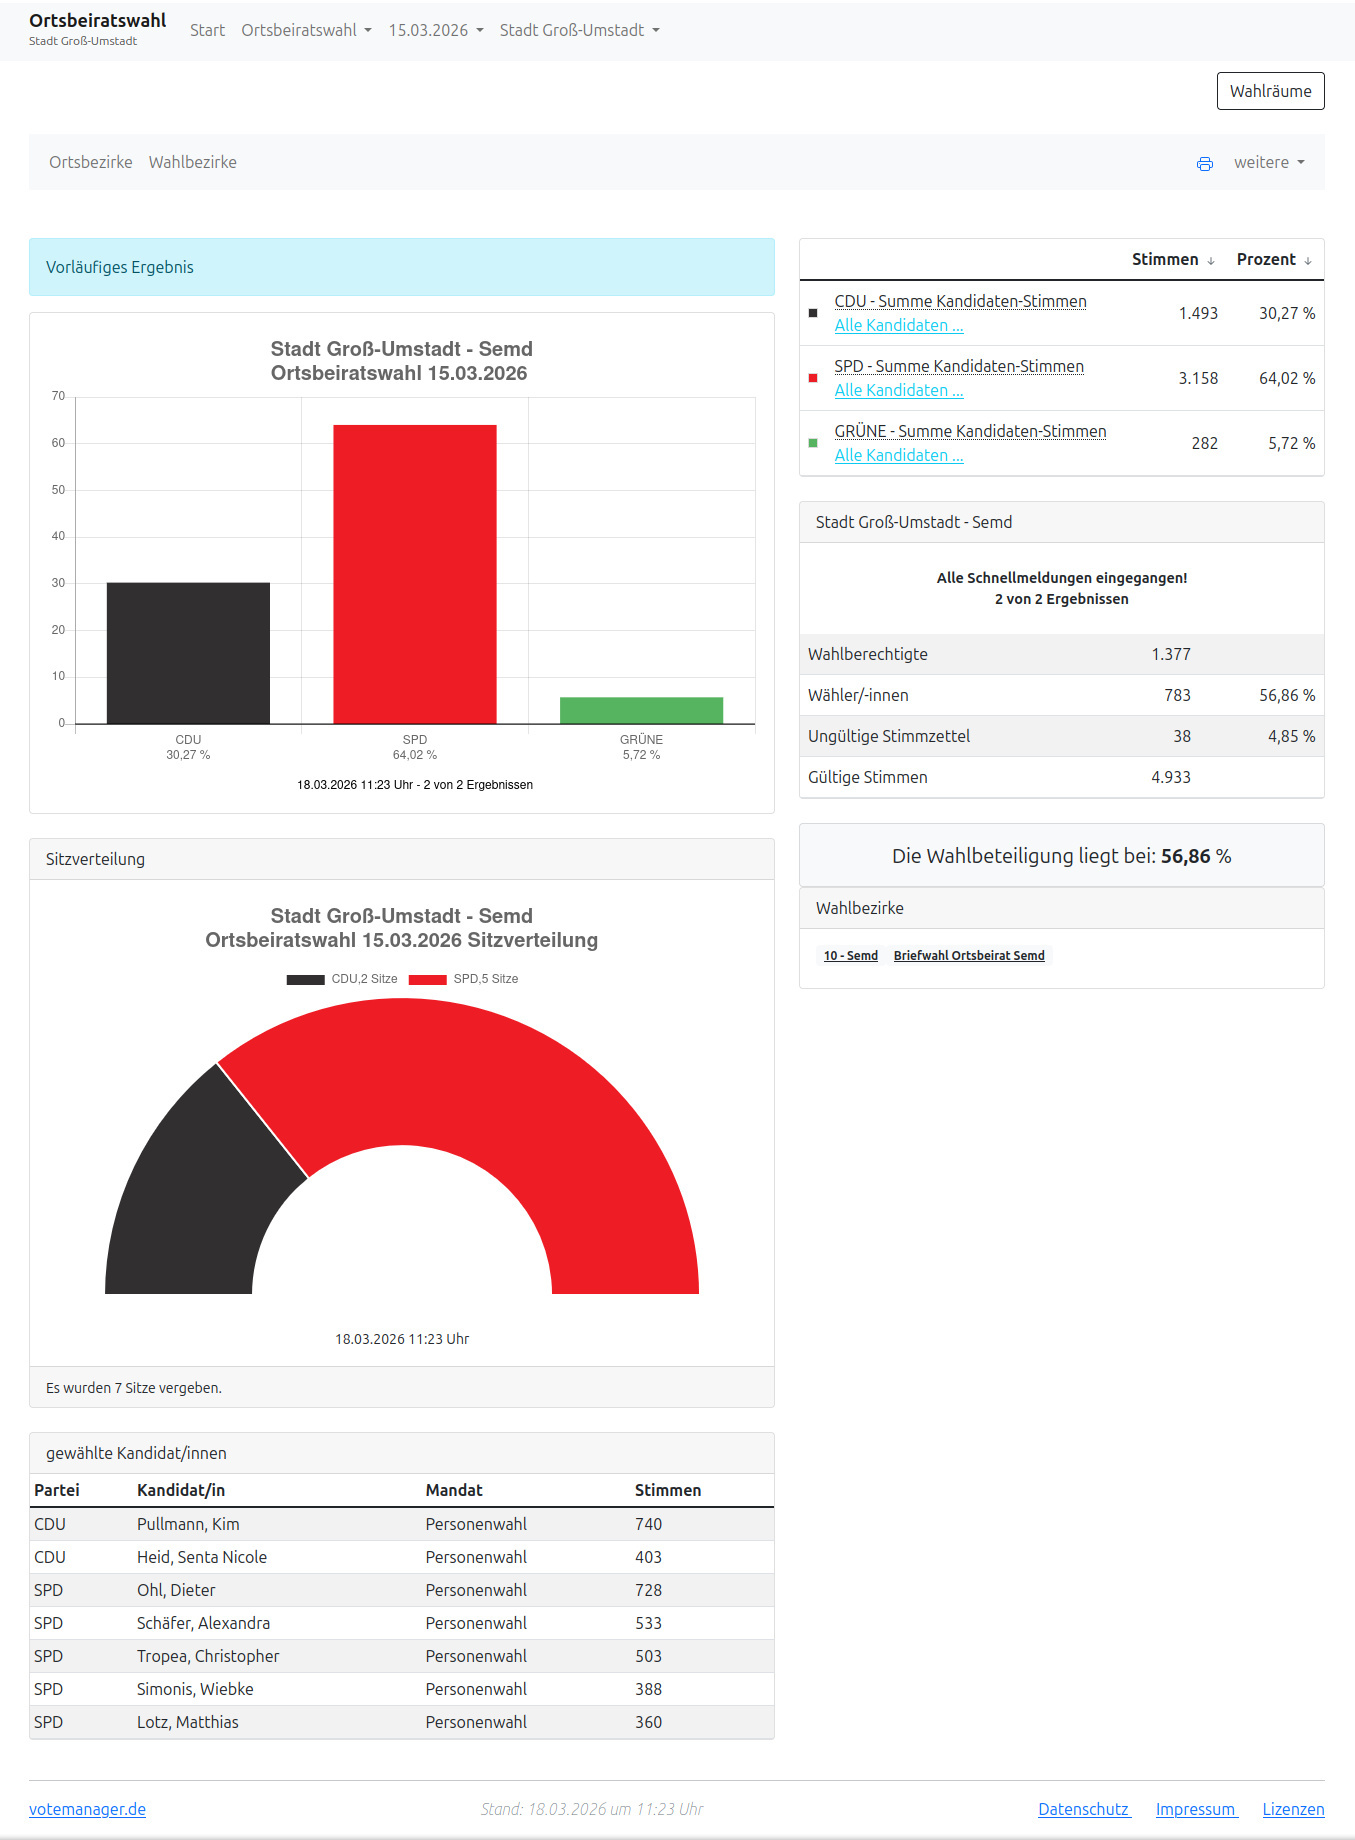Toggle SPD series in seat chart legend
1355x1840 pixels.
(x=463, y=979)
